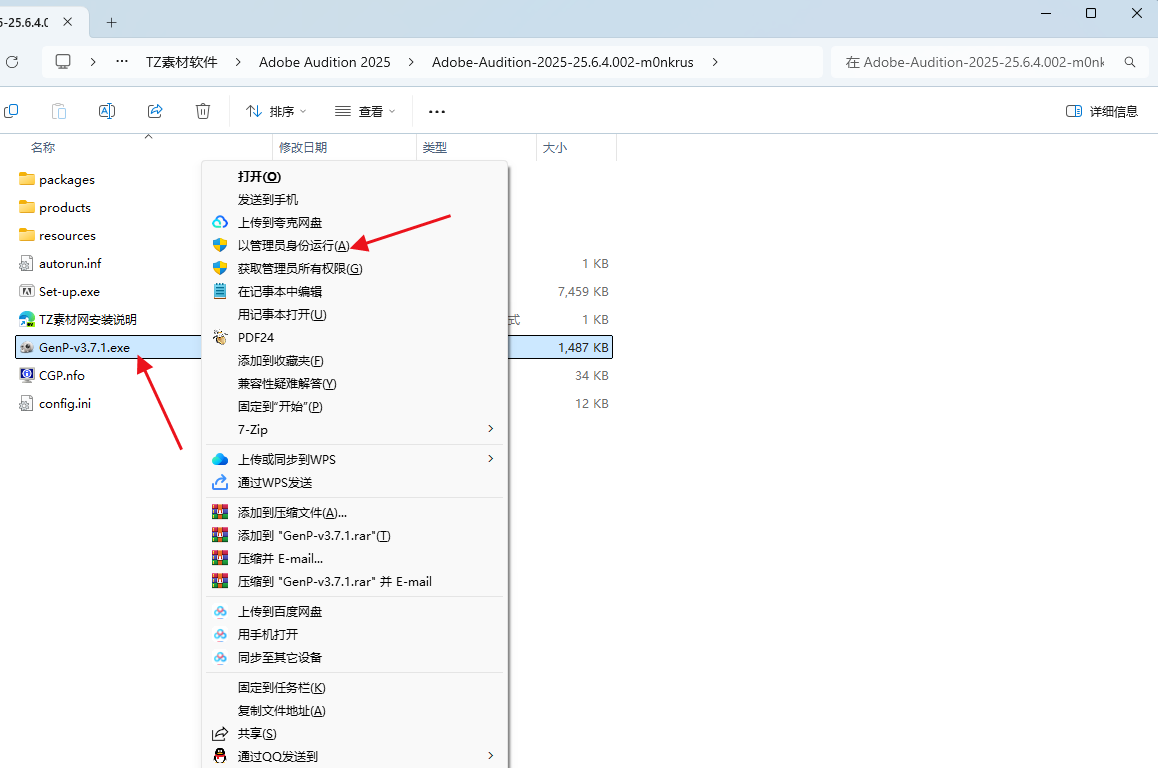This screenshot has width=1158, height=768.
Task: Select 复制文件地址(A)
Action: pyautogui.click(x=355, y=710)
